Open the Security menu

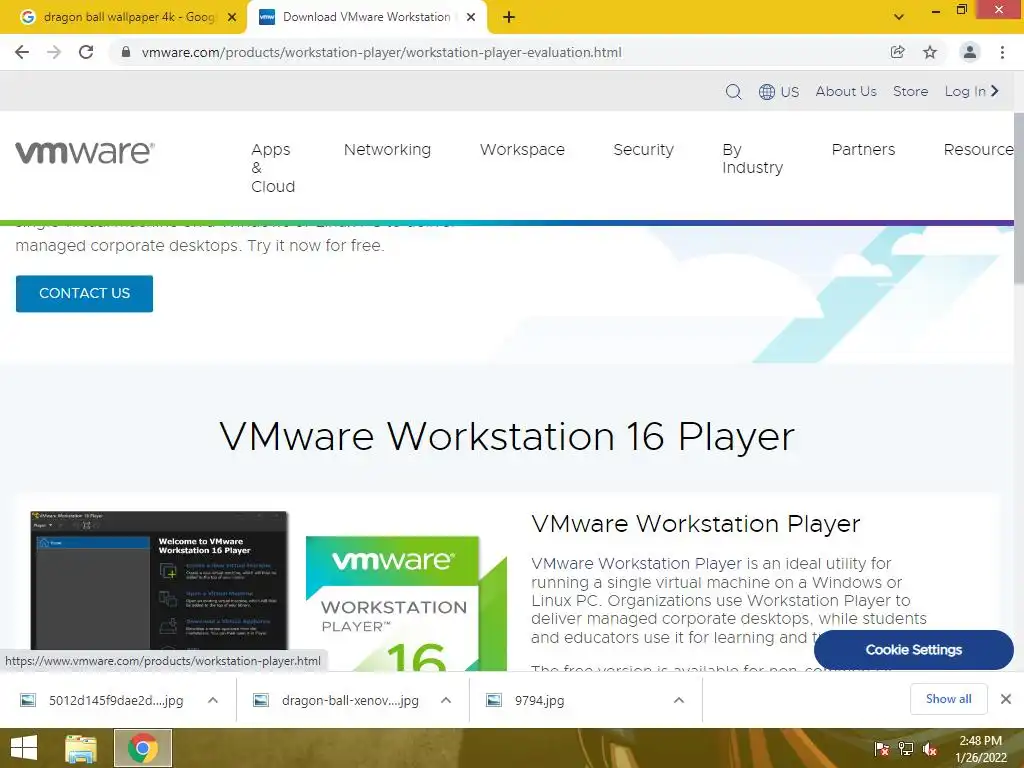tap(643, 150)
